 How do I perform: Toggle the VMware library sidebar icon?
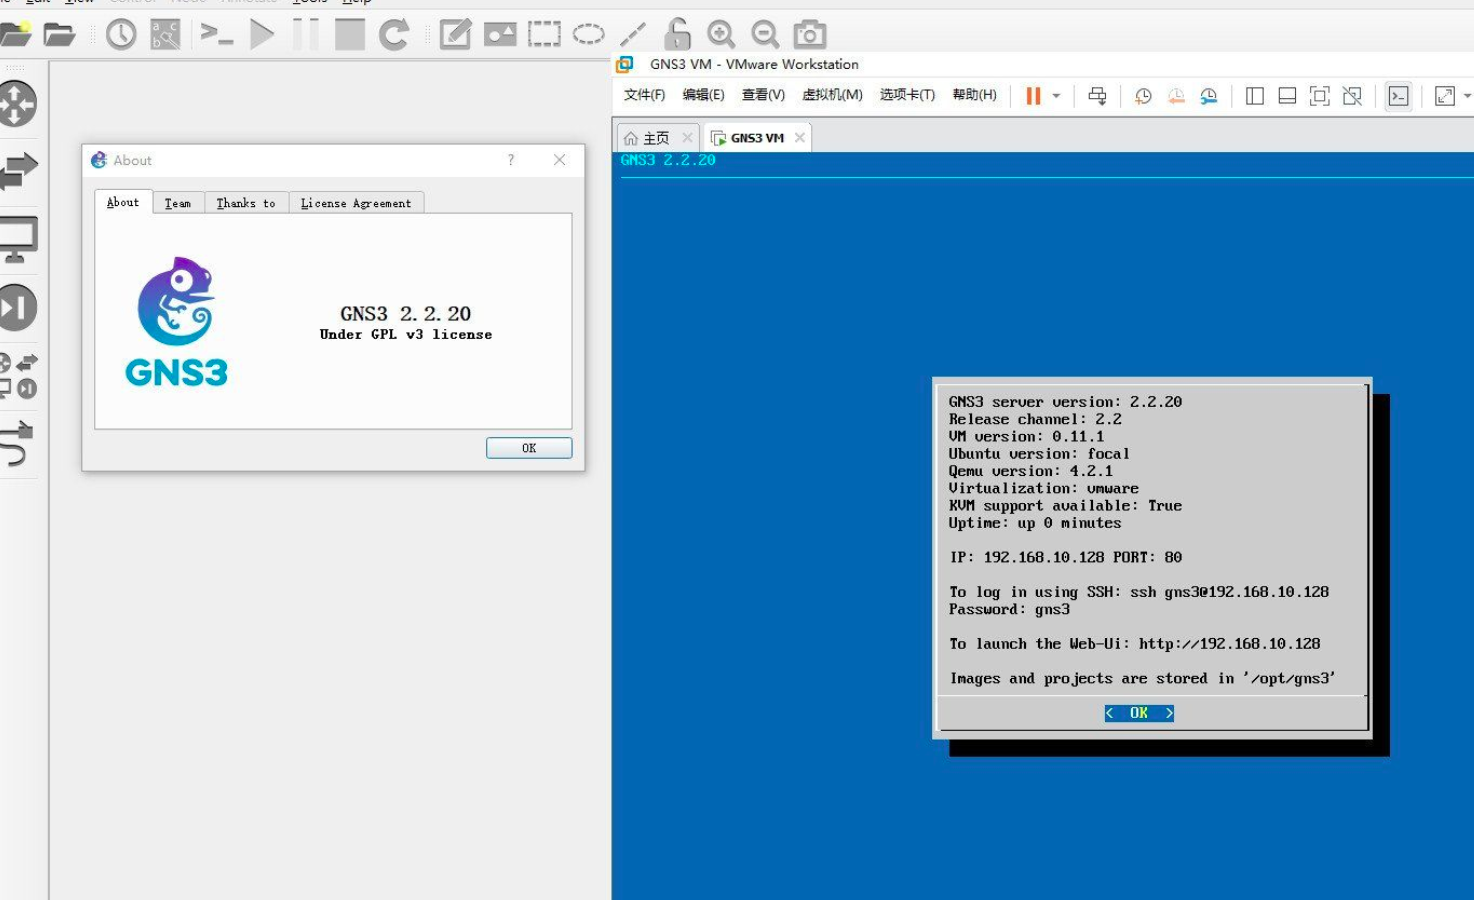(1255, 96)
